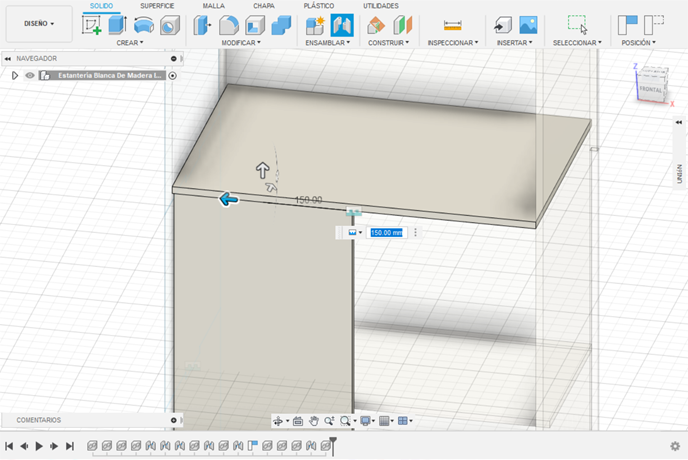
Task: Click the timeline end marker handle
Action: [333, 445]
